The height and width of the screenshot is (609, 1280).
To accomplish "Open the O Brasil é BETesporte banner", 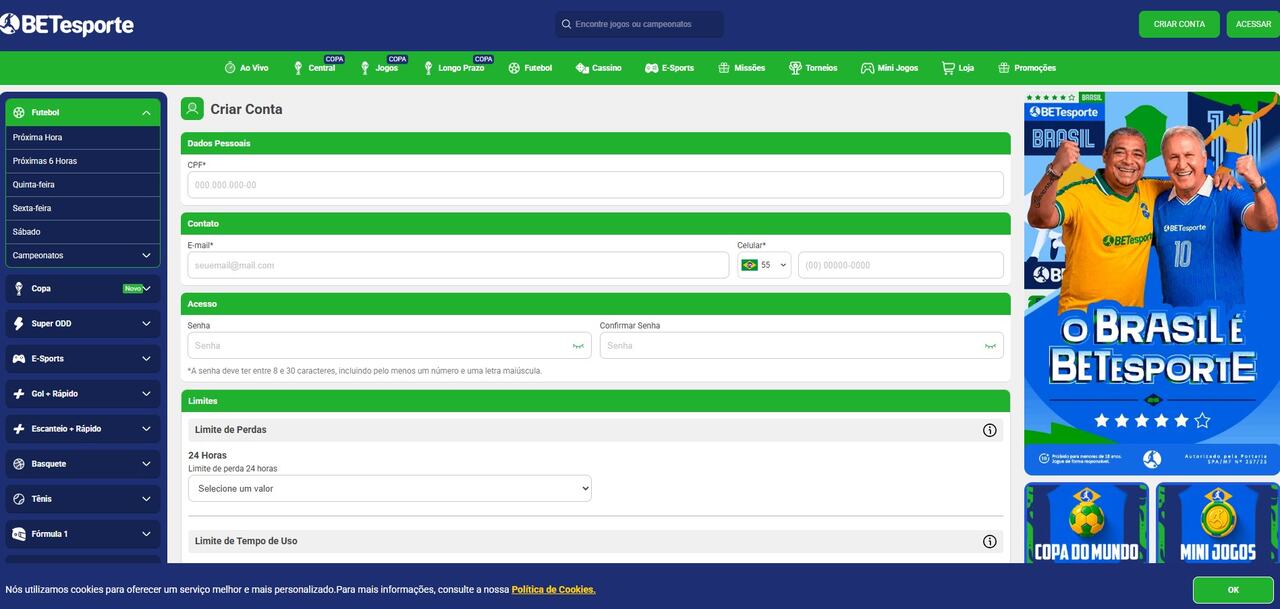I will click(x=1152, y=283).
